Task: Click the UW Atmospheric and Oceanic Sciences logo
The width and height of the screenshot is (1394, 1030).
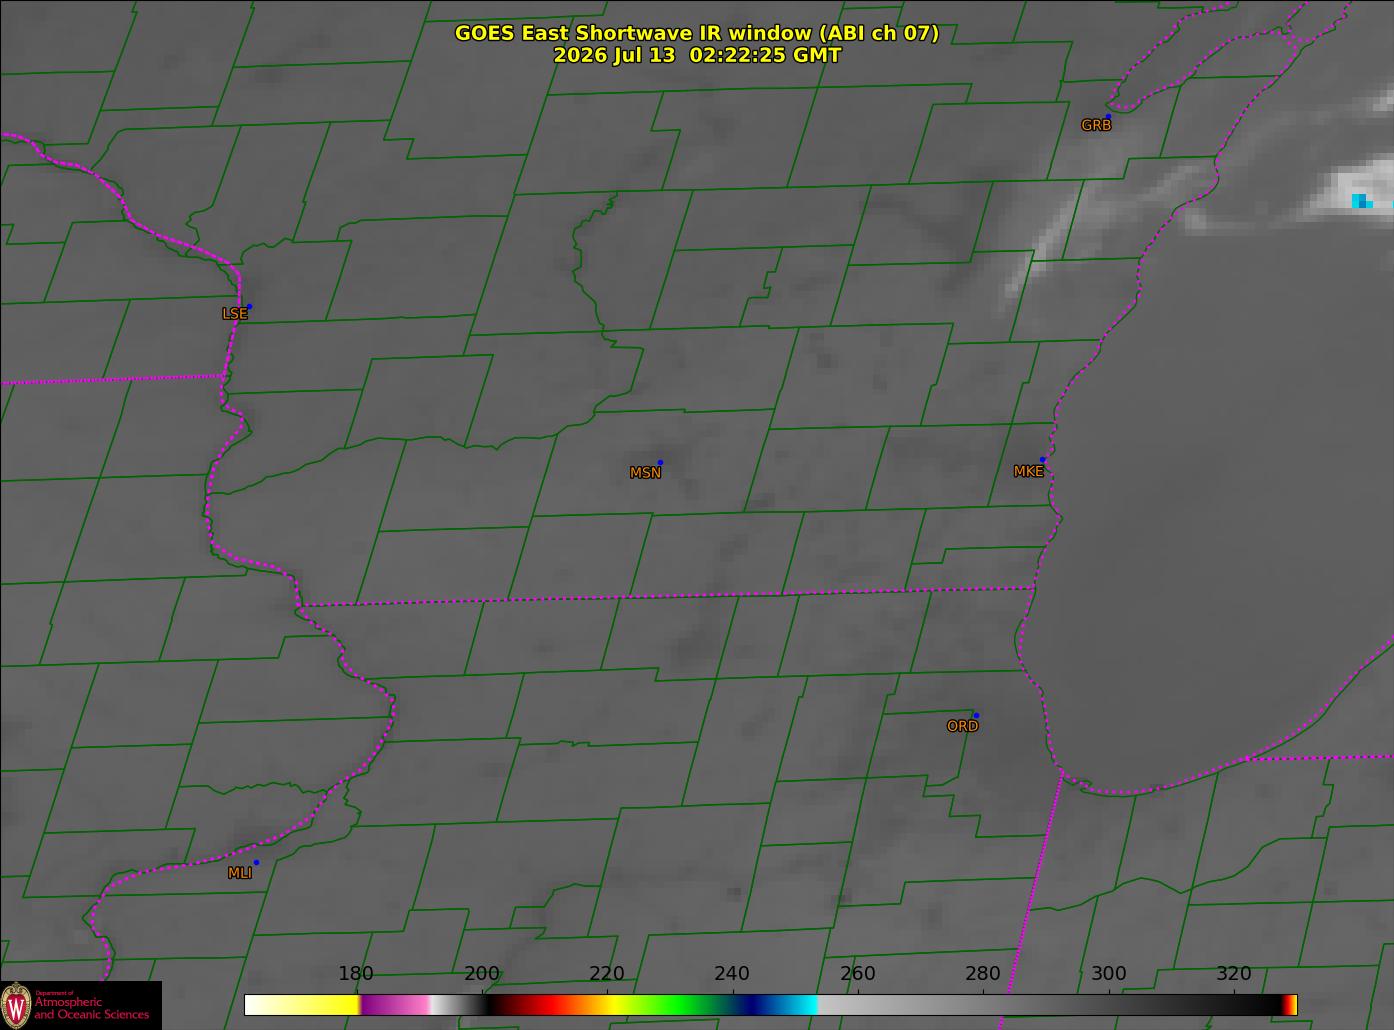Action: point(80,1005)
